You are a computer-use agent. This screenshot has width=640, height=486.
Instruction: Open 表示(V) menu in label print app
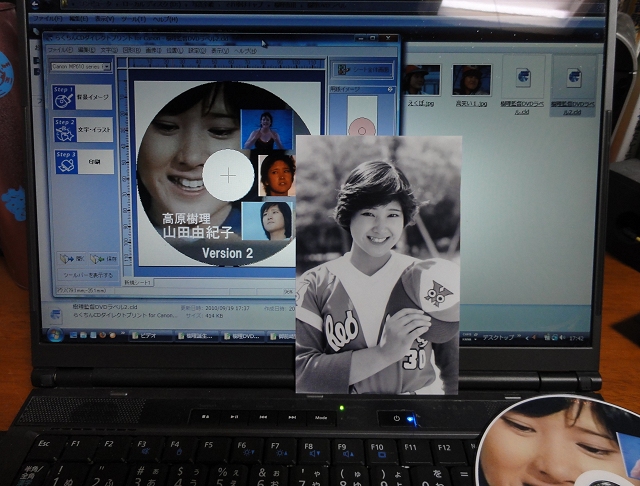220,51
